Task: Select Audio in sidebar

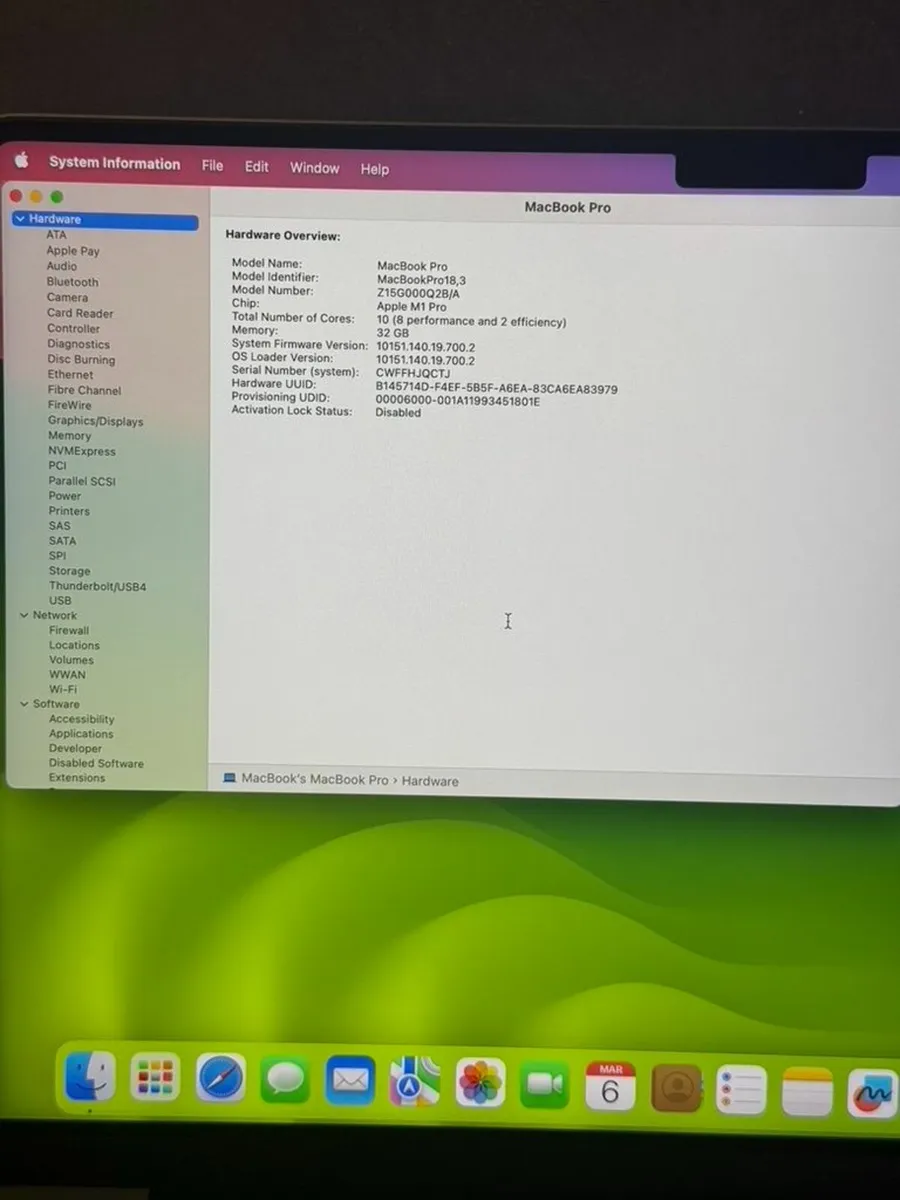Action: point(61,266)
